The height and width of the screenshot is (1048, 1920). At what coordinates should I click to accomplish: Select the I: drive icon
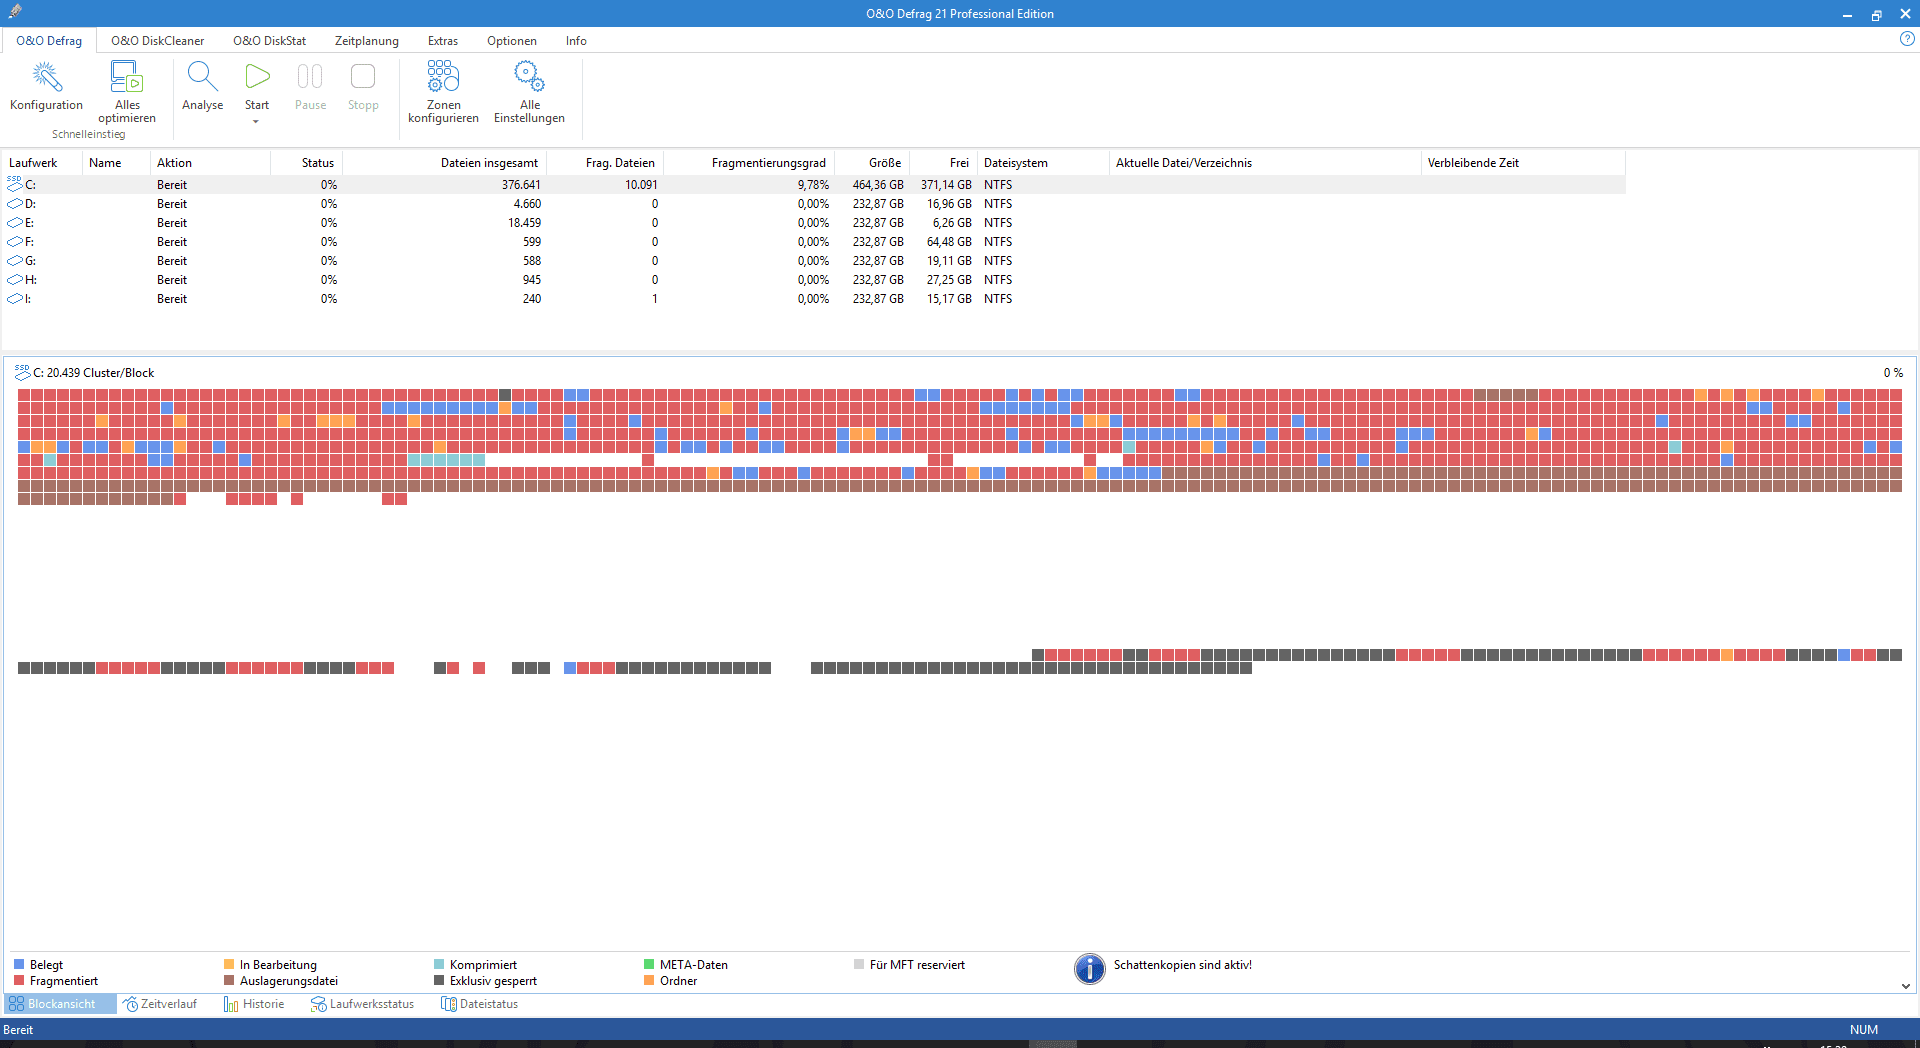(15, 299)
